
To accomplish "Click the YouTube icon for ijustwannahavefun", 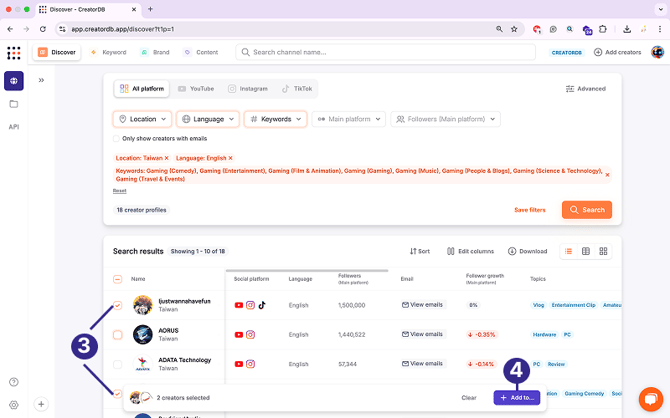I will [239, 305].
